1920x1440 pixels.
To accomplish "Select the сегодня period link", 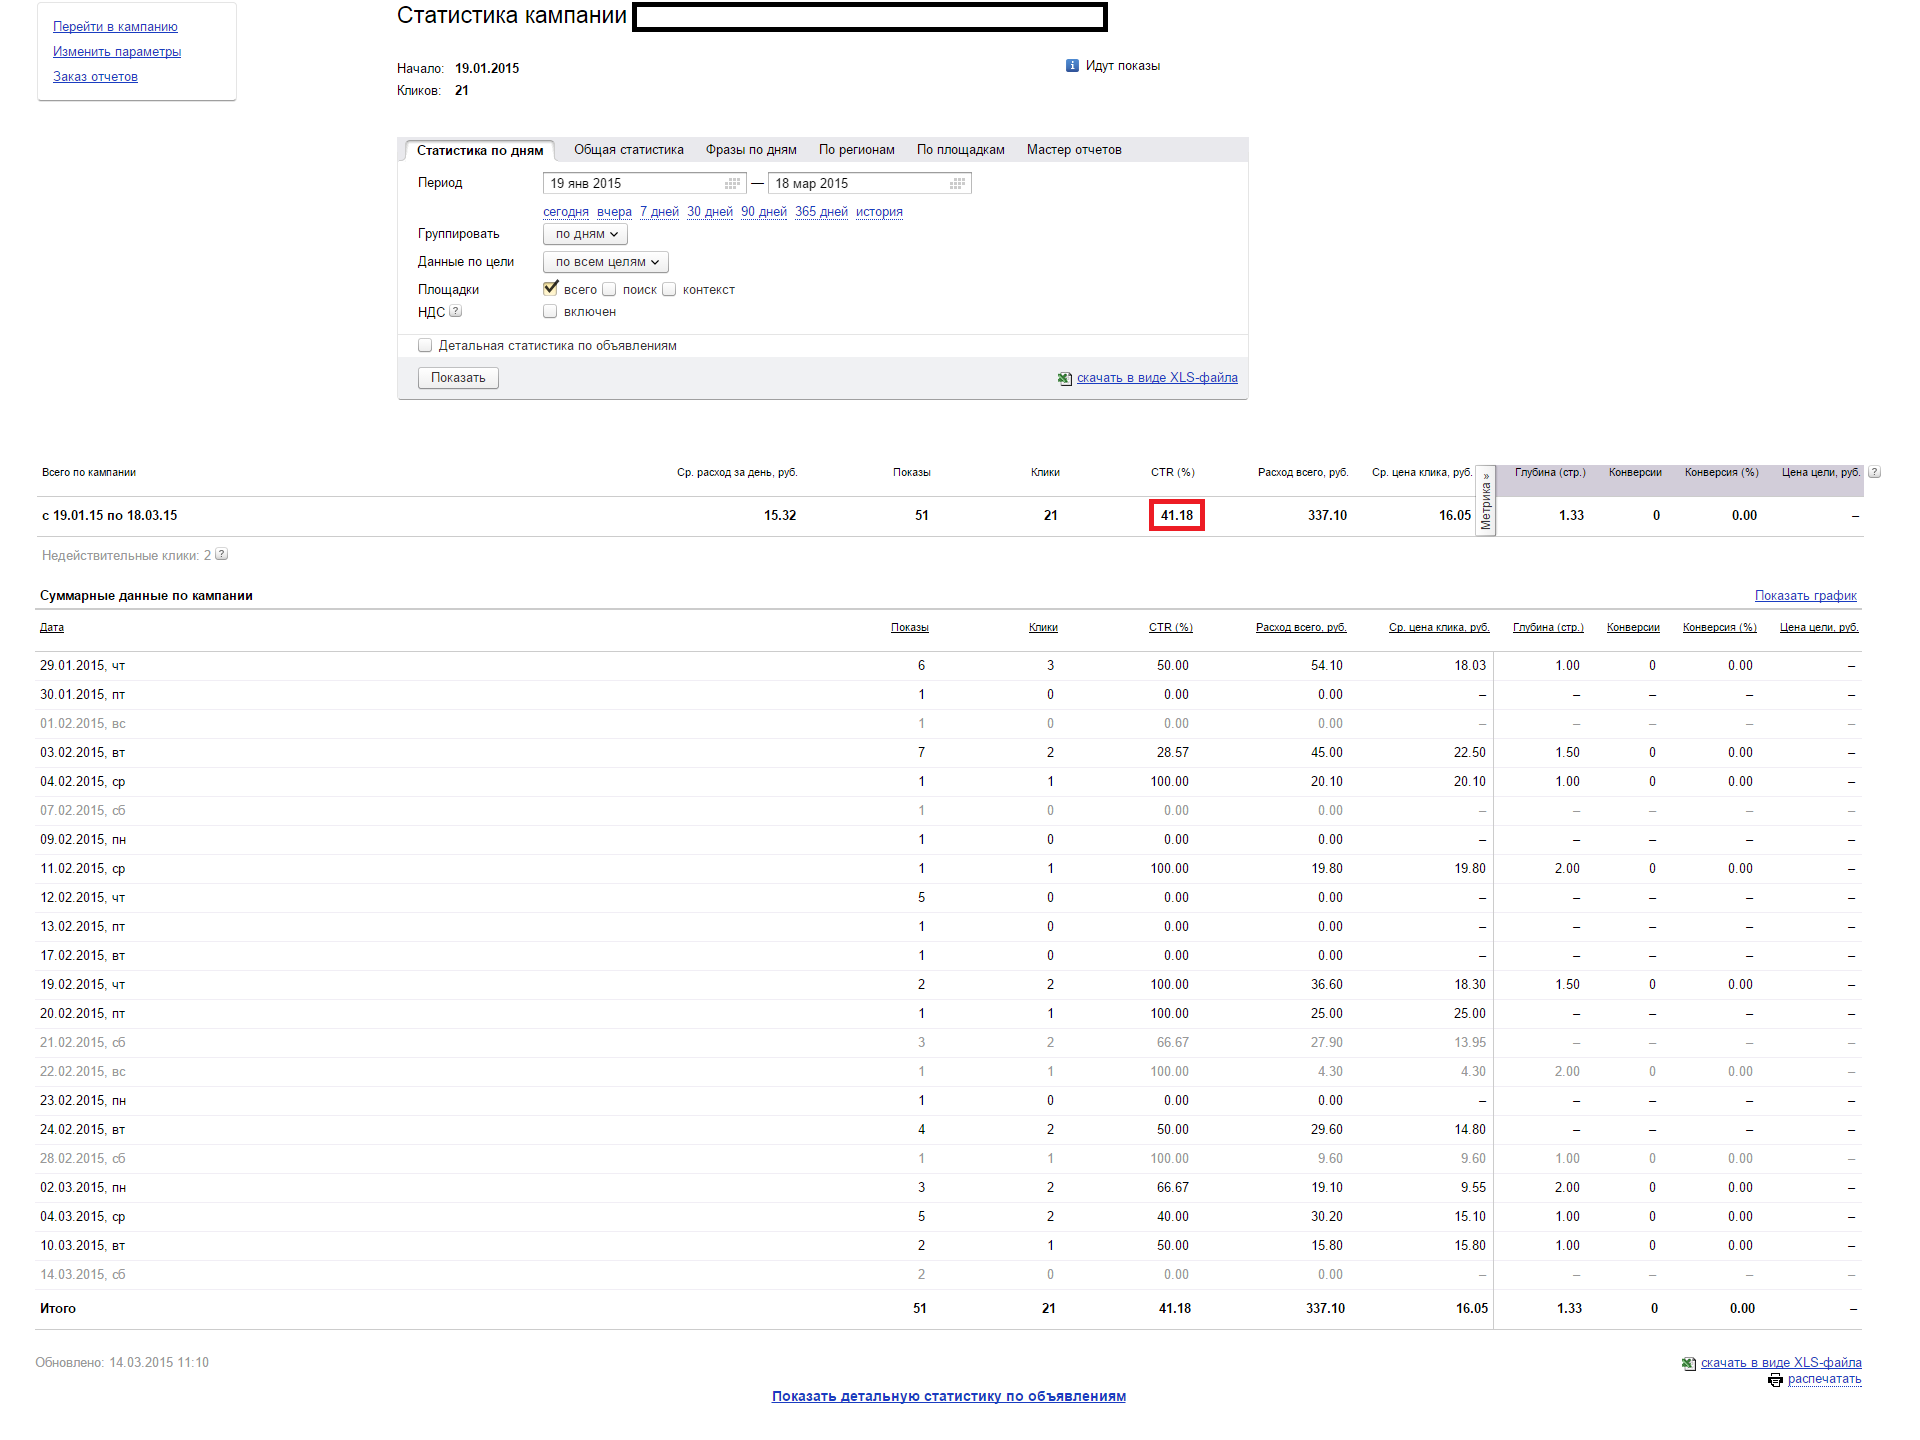I will (566, 212).
